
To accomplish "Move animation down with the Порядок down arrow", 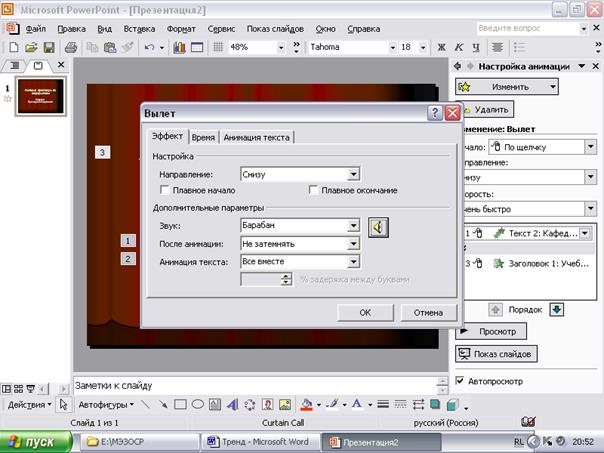I will 557,310.
